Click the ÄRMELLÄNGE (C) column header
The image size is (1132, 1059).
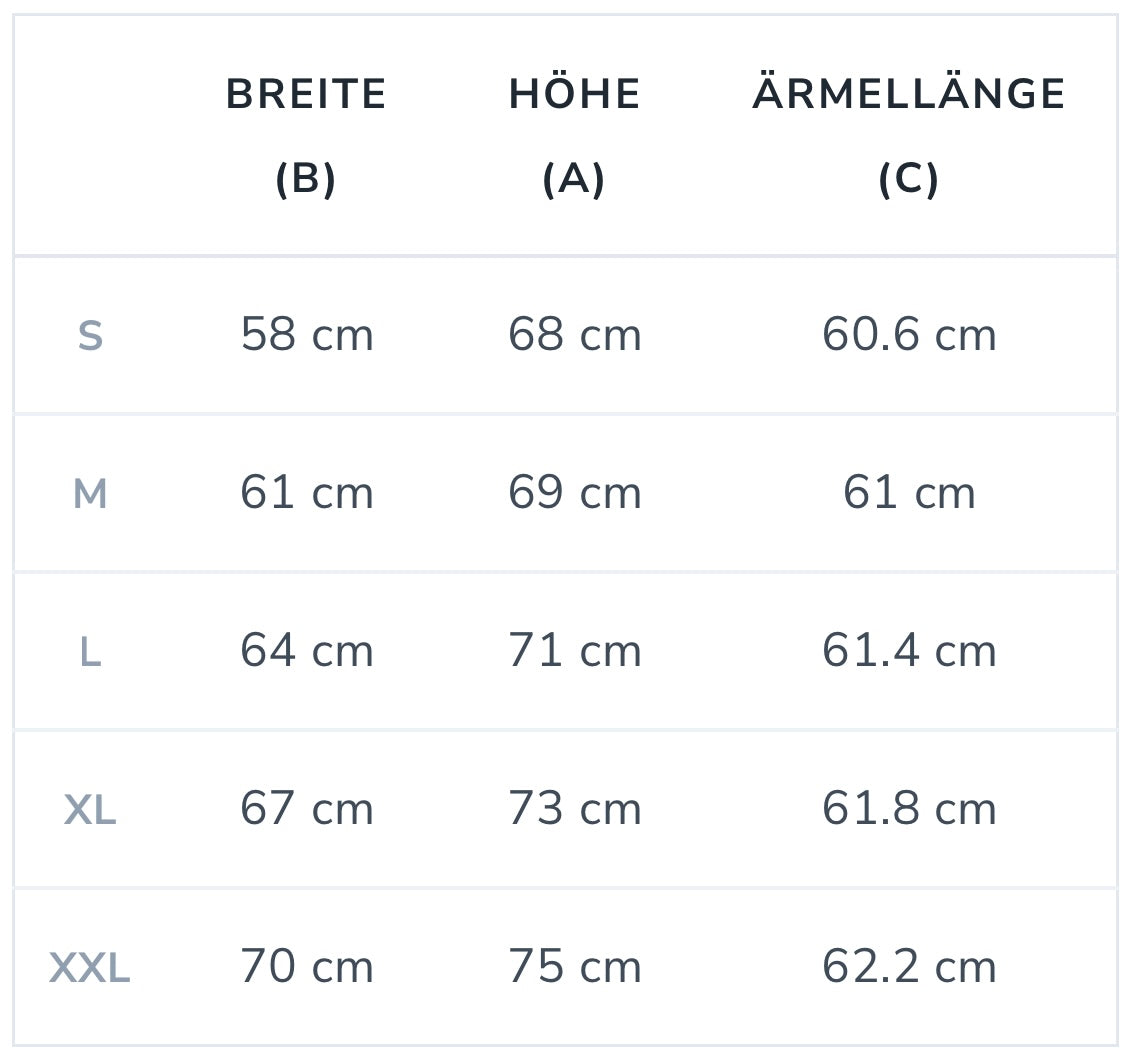[908, 136]
